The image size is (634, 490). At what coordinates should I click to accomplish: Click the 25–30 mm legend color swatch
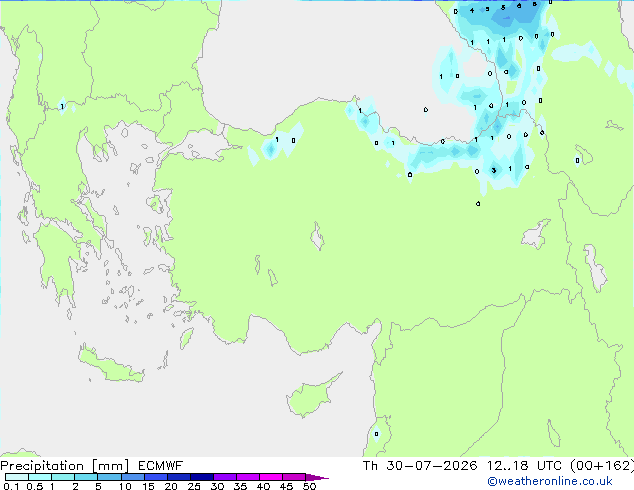click(x=202, y=477)
